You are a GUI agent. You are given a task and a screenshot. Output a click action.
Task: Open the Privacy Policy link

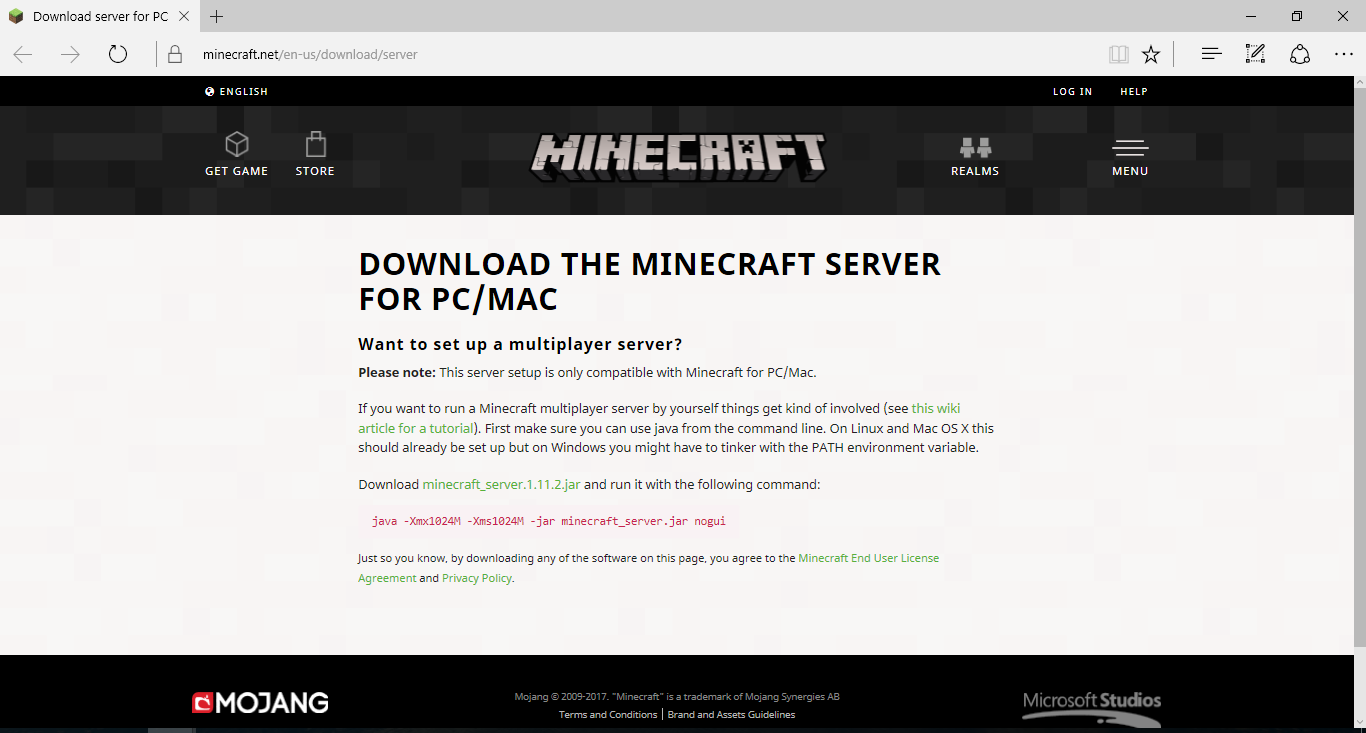pyautogui.click(x=477, y=578)
